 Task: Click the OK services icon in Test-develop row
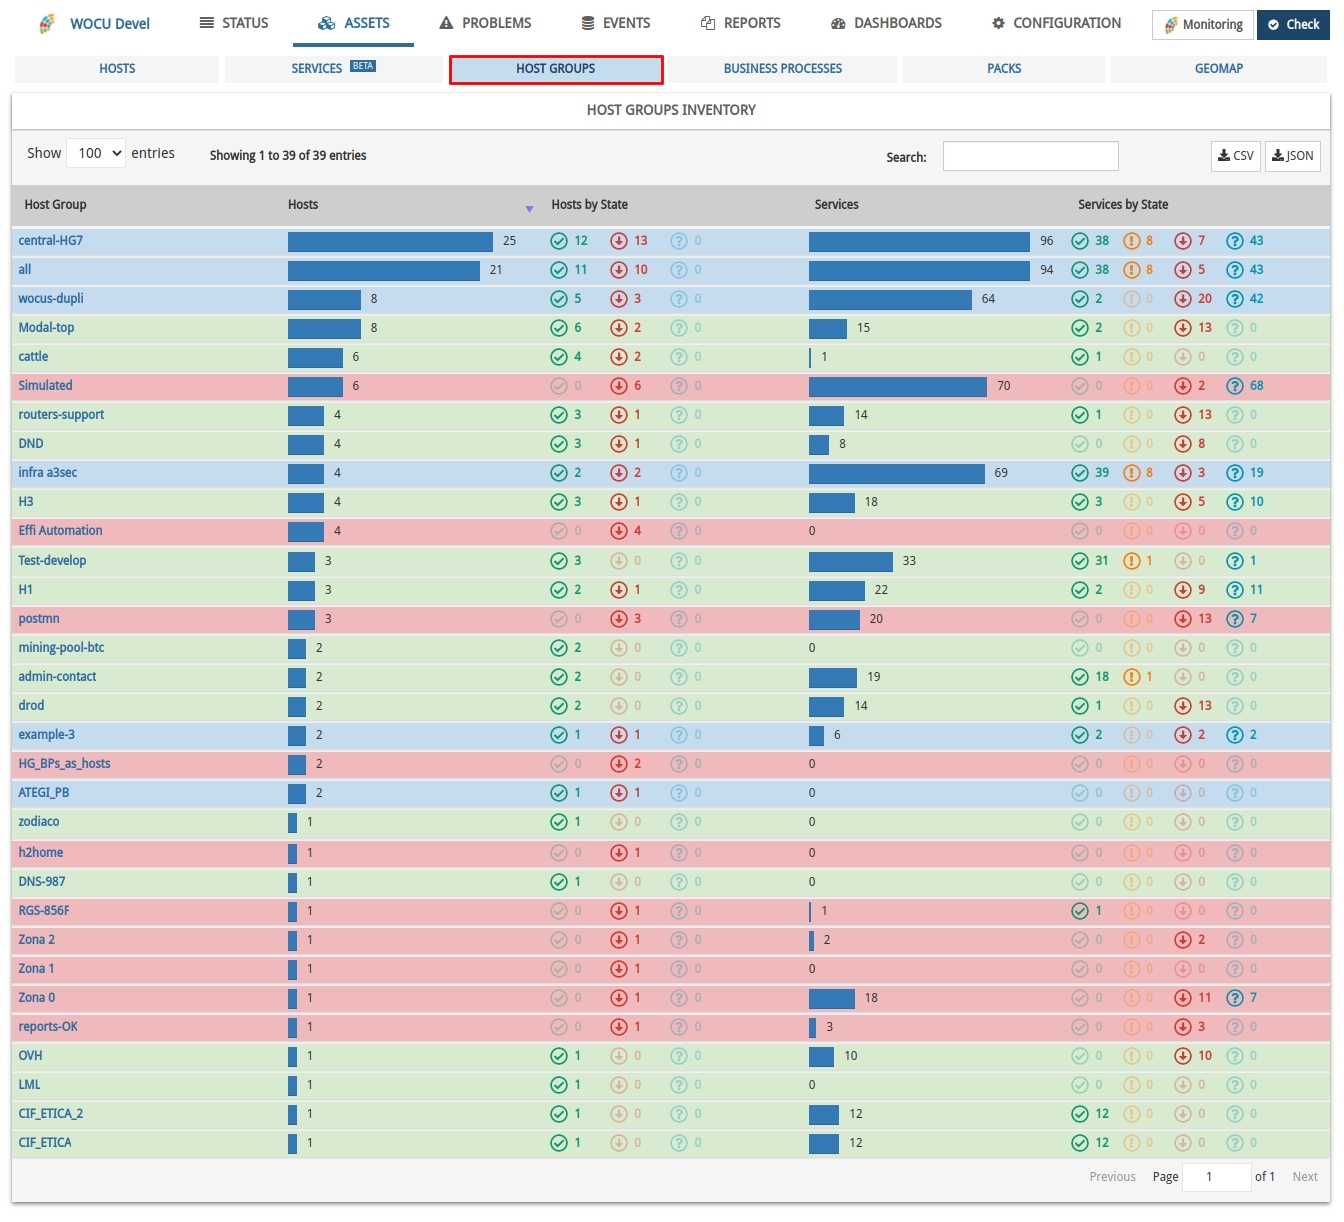[1080, 561]
